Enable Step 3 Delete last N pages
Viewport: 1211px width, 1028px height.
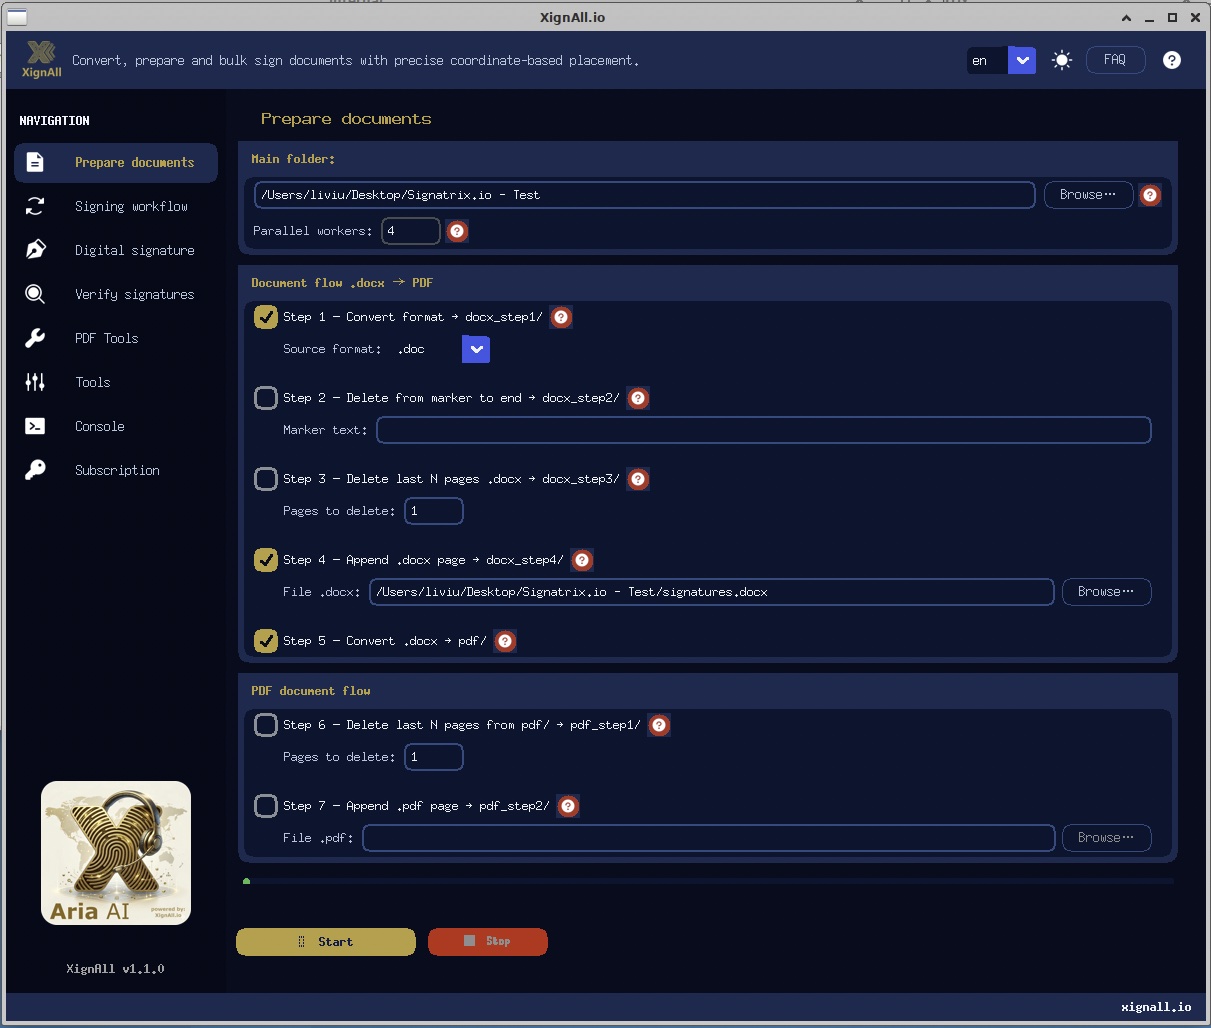265,479
